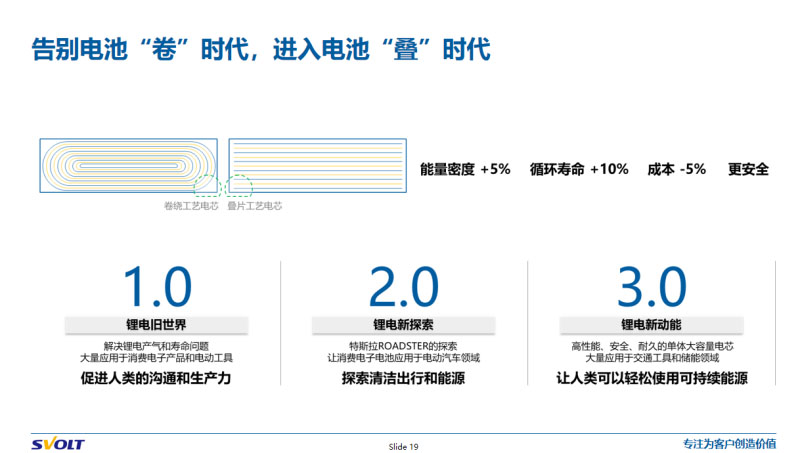Select the 锂电新探索 label bar
This screenshot has height=453, width=800.
coord(403,325)
